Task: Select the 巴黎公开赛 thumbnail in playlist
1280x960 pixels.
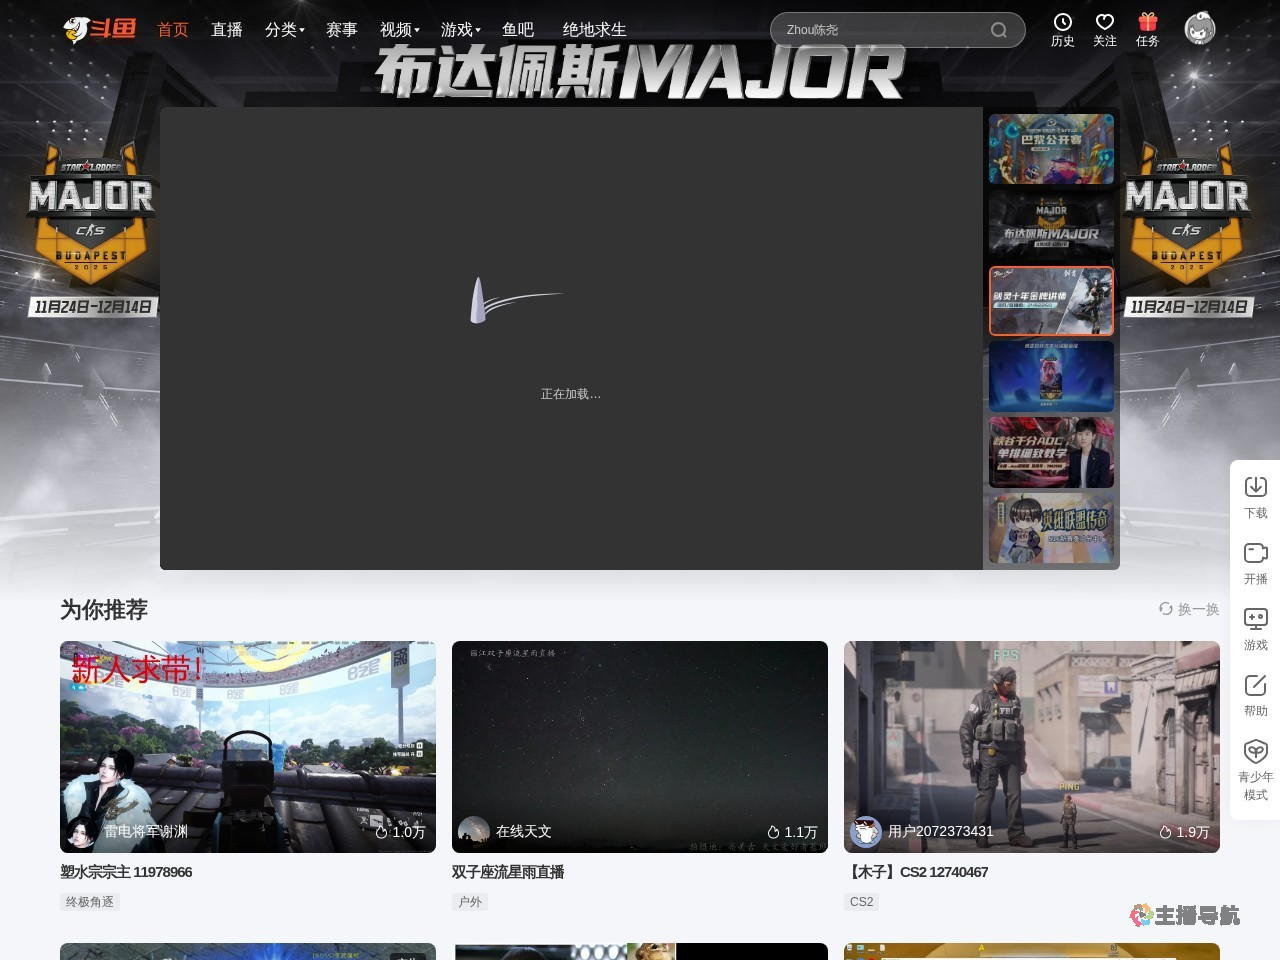Action: coord(1051,149)
